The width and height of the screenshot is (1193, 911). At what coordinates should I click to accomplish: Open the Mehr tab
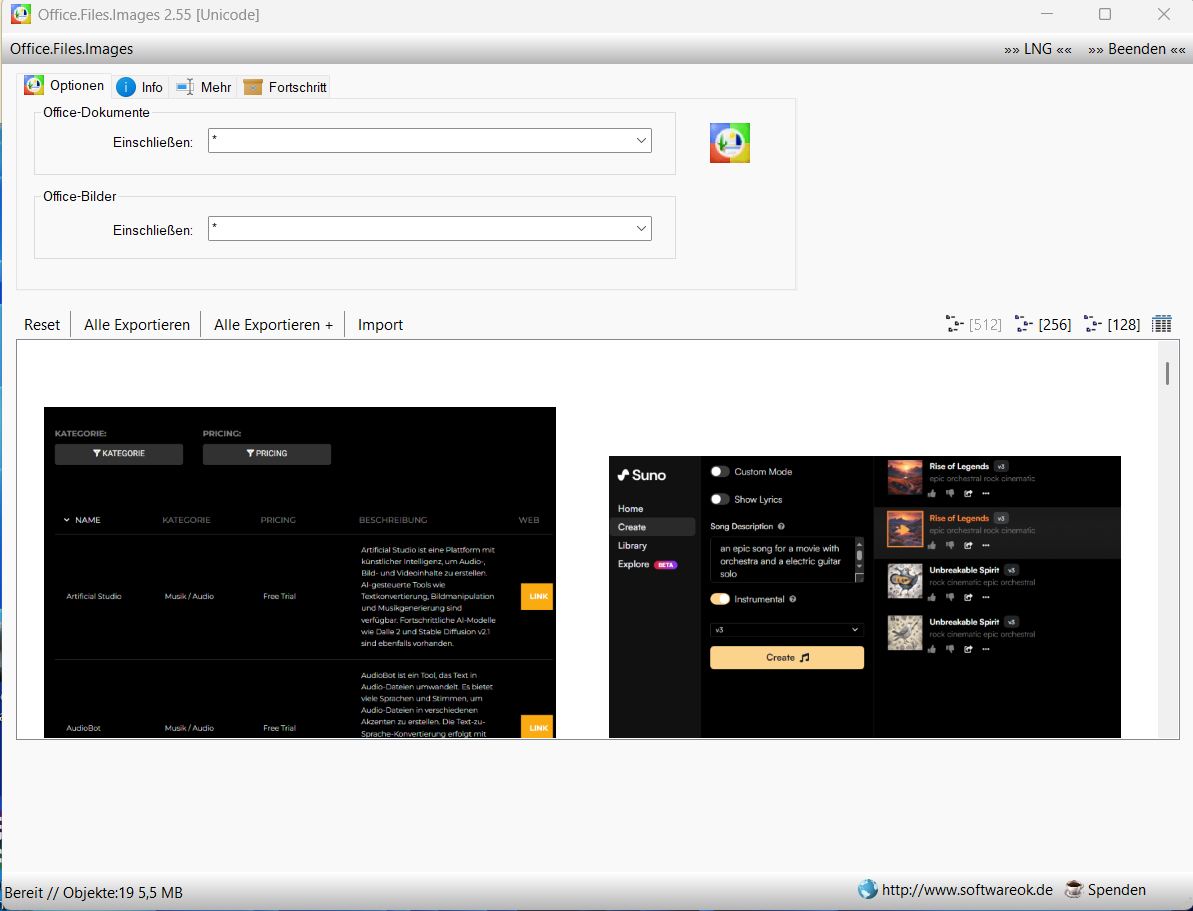203,88
